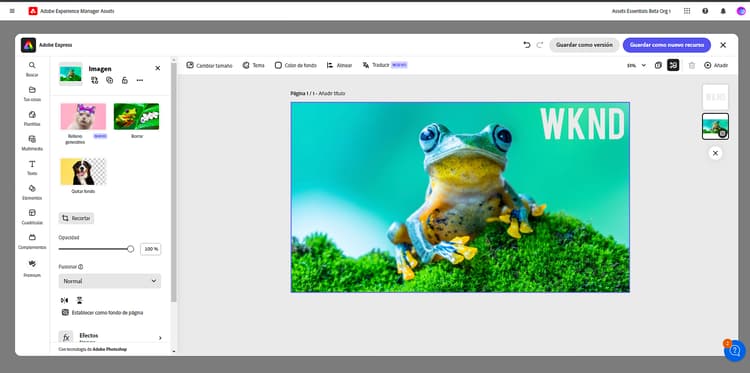
Task: Open the apps grid switcher
Action: (x=687, y=11)
